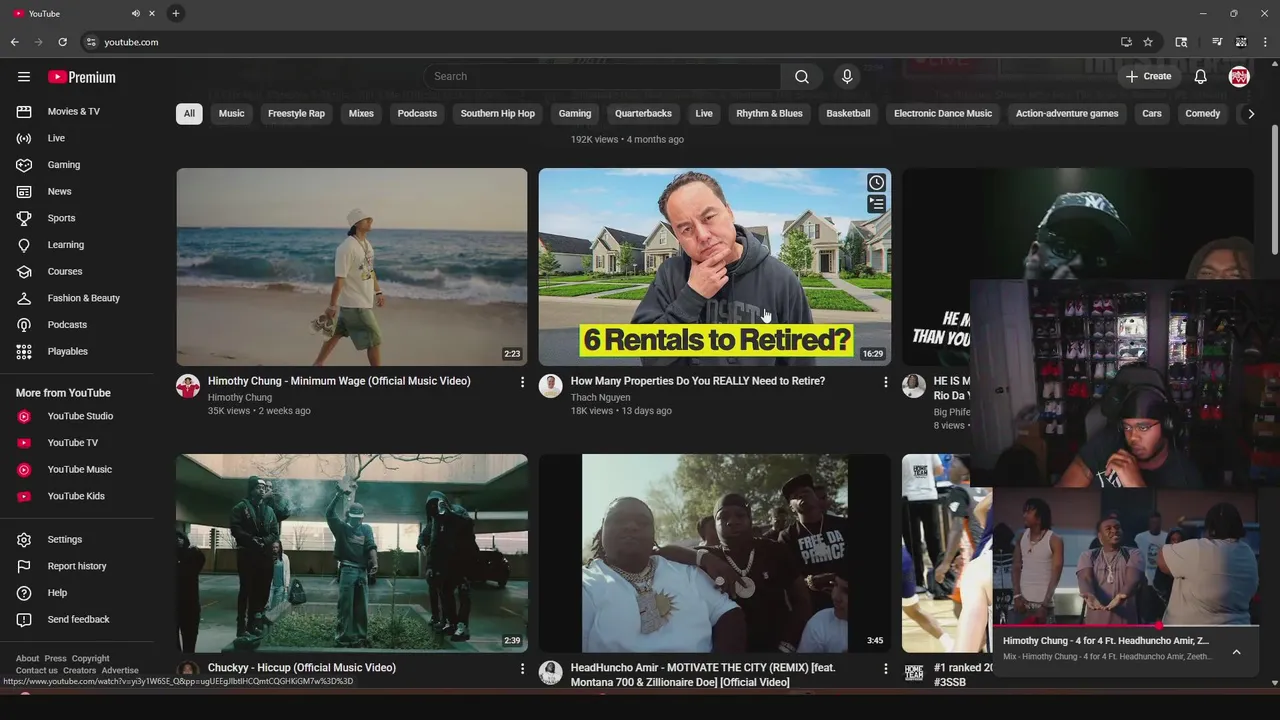
Task: Open the browser three-dot menu
Action: coord(1266,42)
